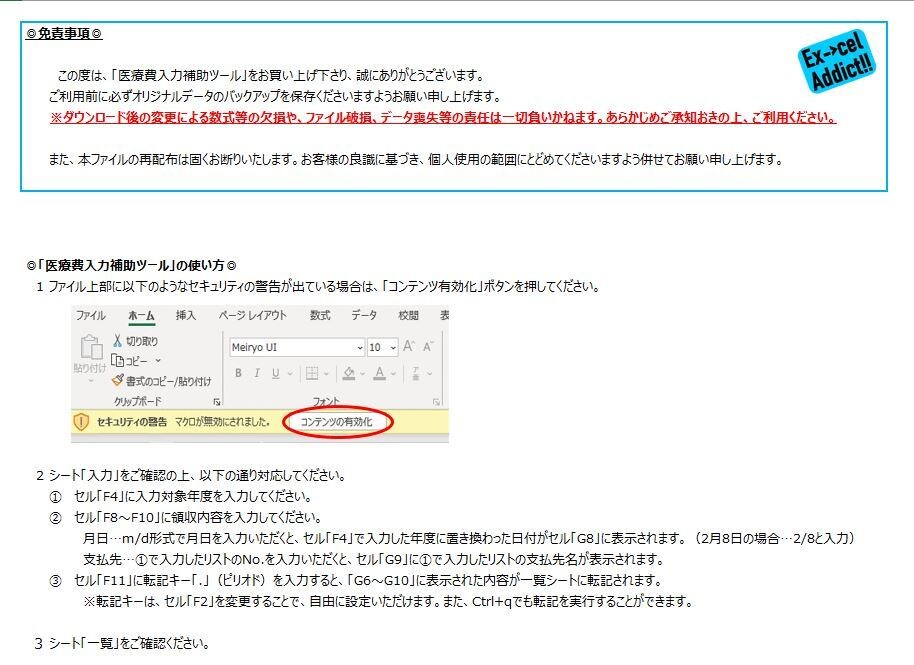Click the Borders grid icon
Screen dimensions: 914x665
pyautogui.click(x=312, y=373)
